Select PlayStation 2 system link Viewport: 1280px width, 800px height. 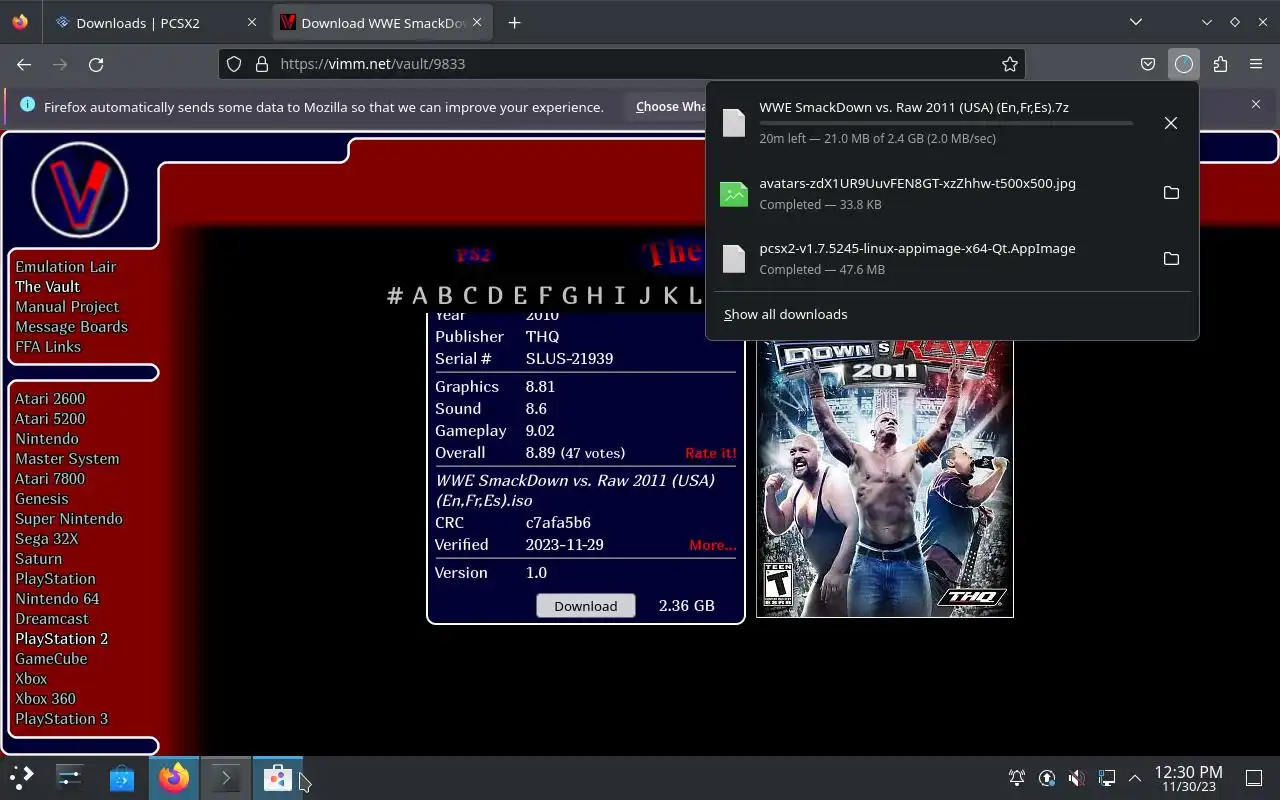(61, 639)
